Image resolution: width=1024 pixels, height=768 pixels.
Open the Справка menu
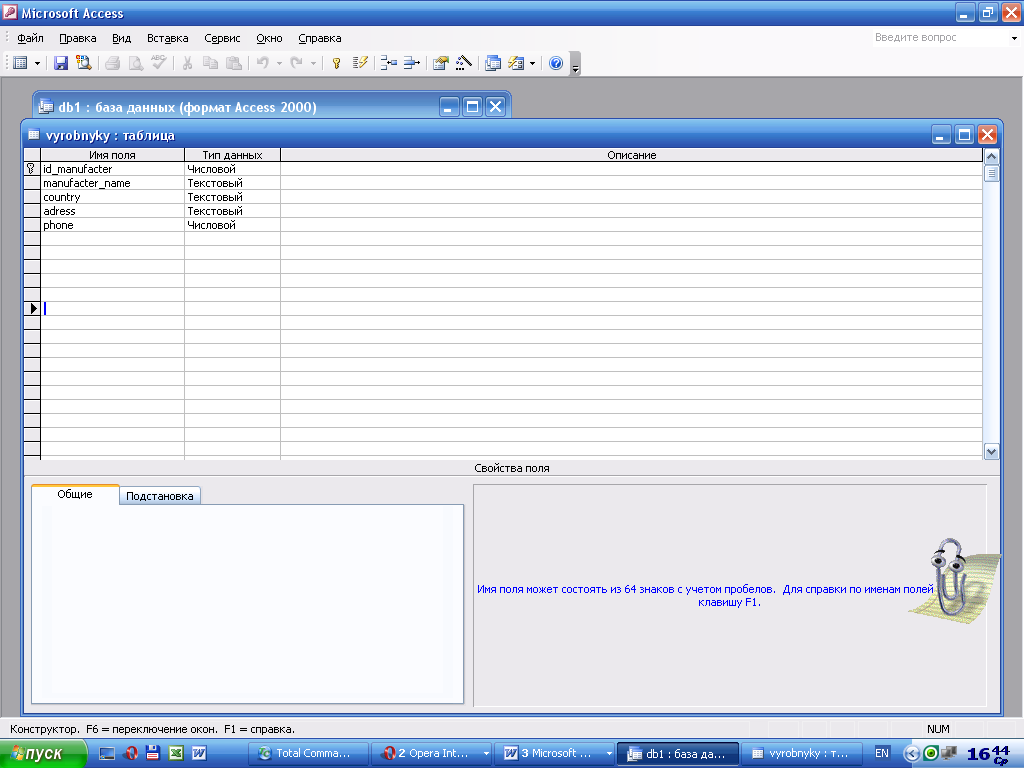tap(319, 38)
